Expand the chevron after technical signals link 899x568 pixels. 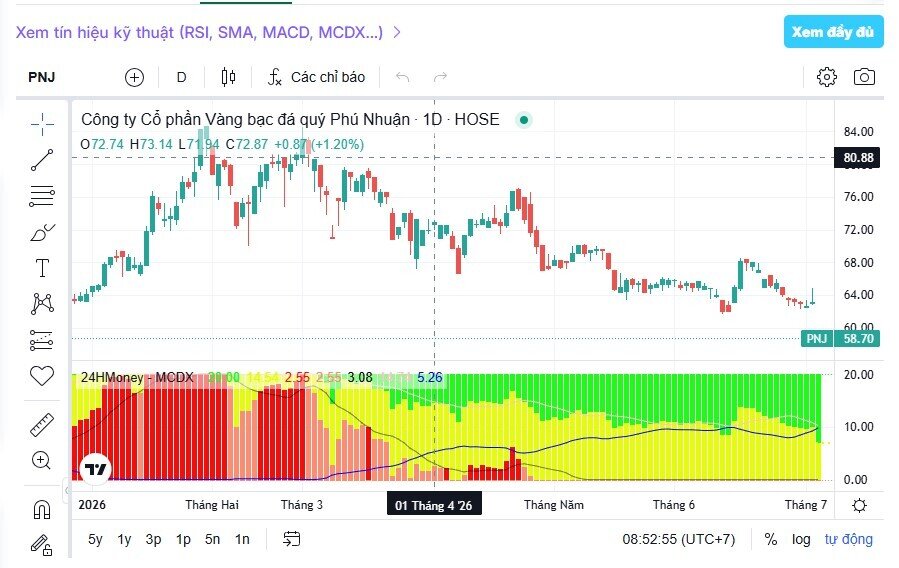click(x=397, y=32)
